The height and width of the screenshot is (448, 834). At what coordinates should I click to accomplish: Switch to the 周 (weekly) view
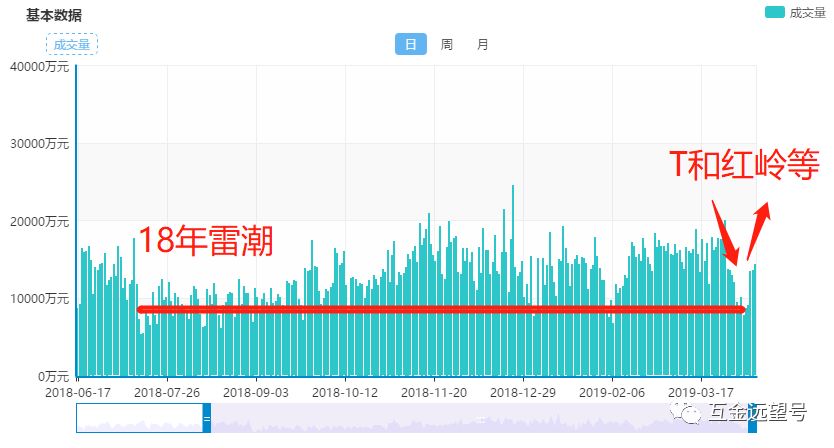[x=447, y=44]
